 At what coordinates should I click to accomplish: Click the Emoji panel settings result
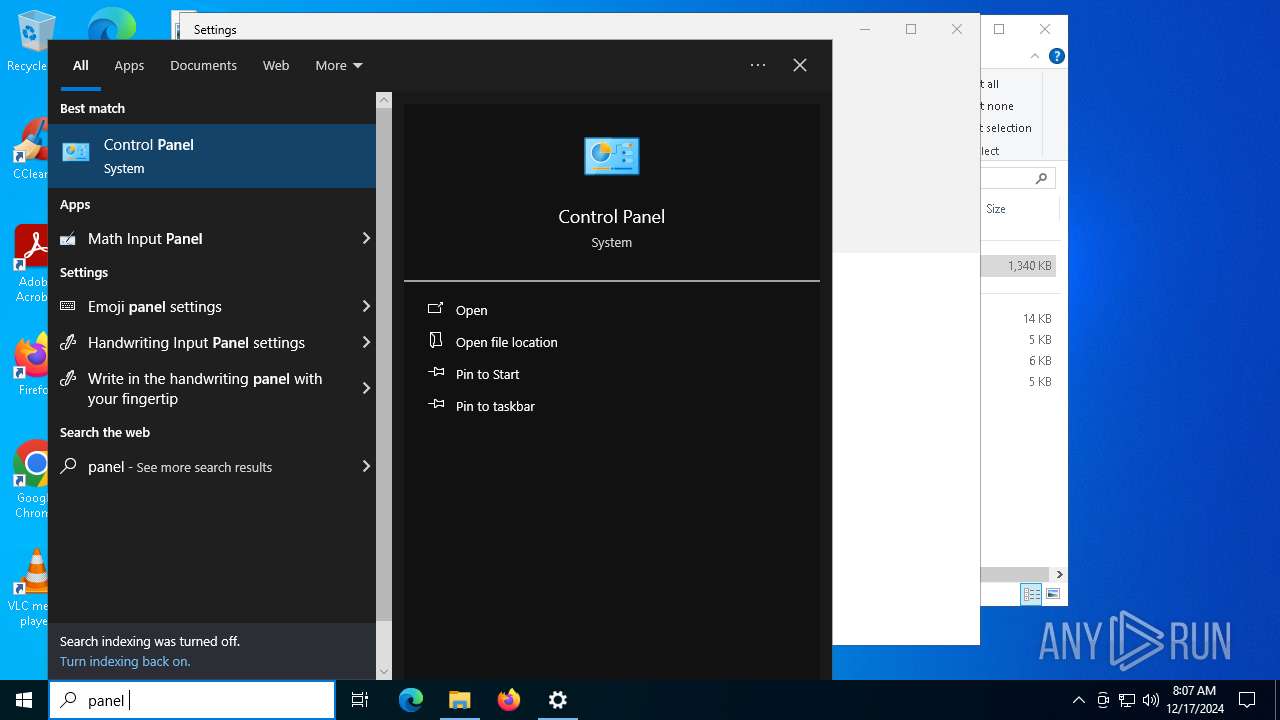[x=212, y=306]
